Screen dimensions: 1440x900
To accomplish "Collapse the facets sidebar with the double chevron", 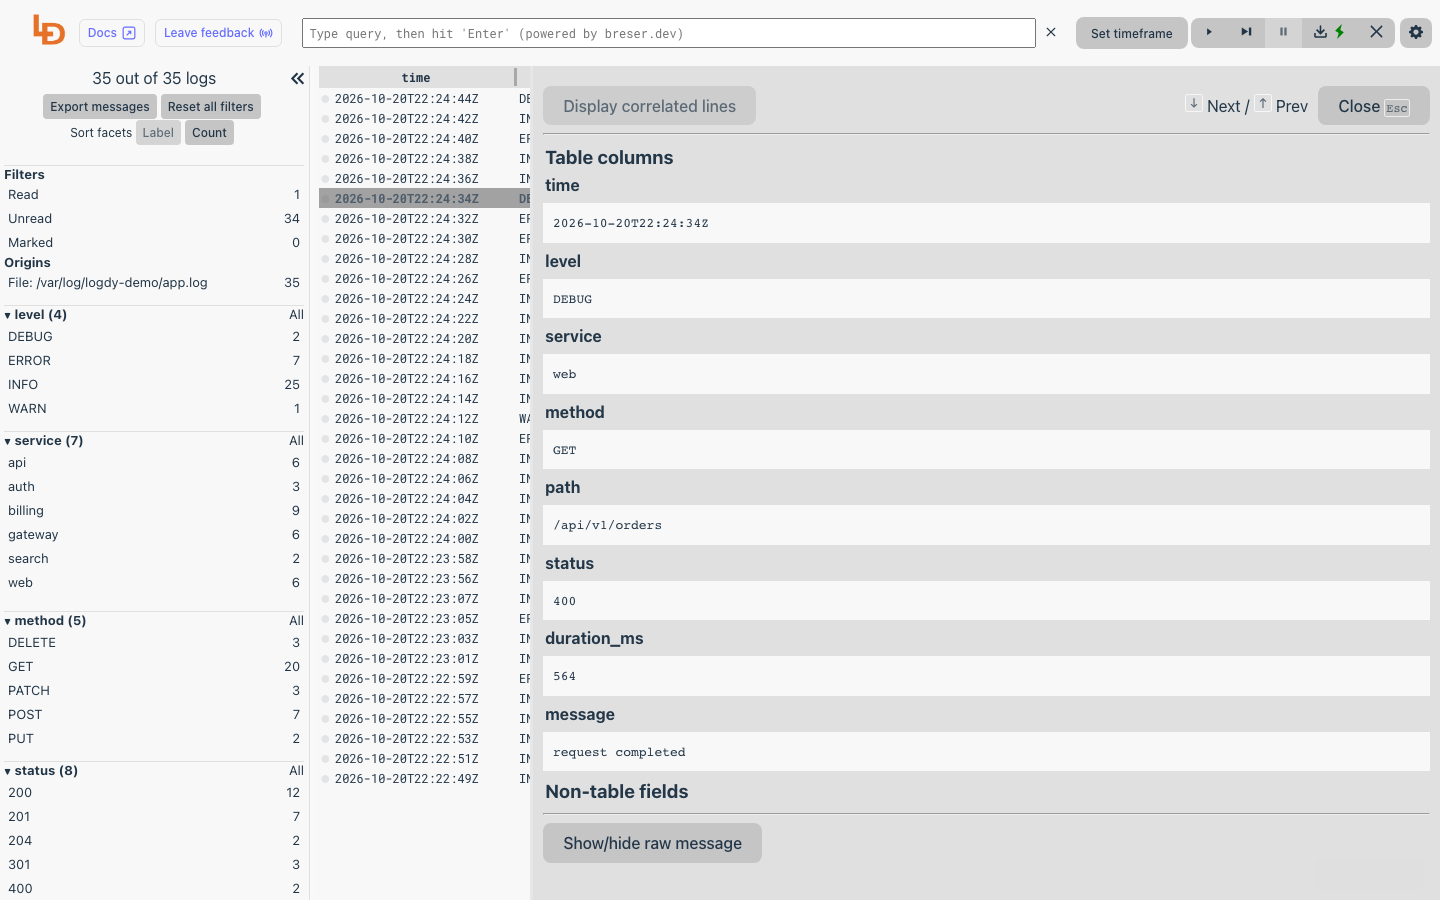I will [297, 78].
